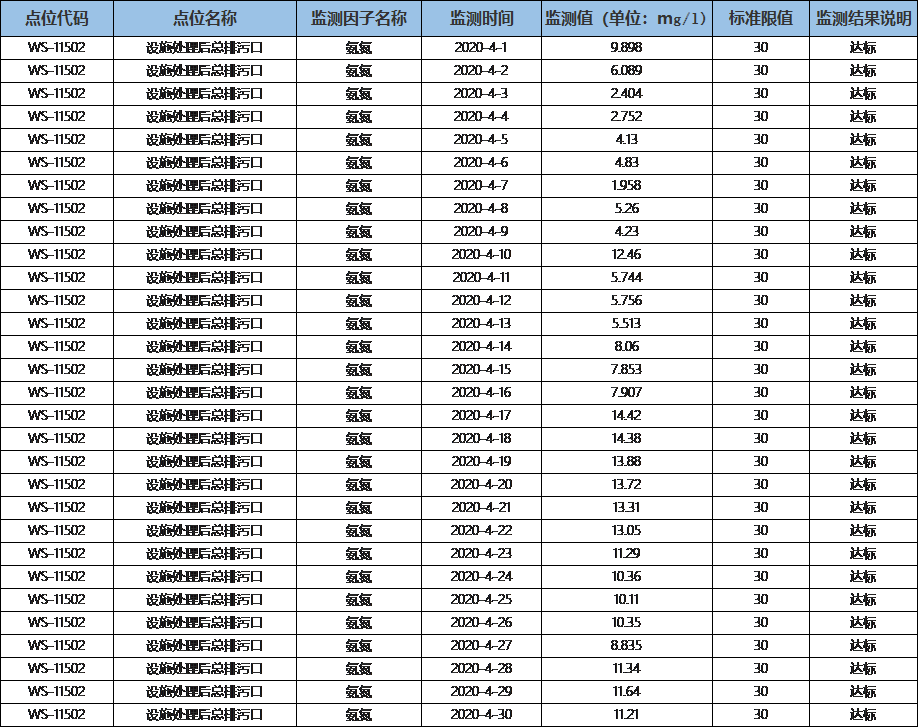Click the date cell 2020-4-20
This screenshot has height=728, width=919.
[481, 484]
